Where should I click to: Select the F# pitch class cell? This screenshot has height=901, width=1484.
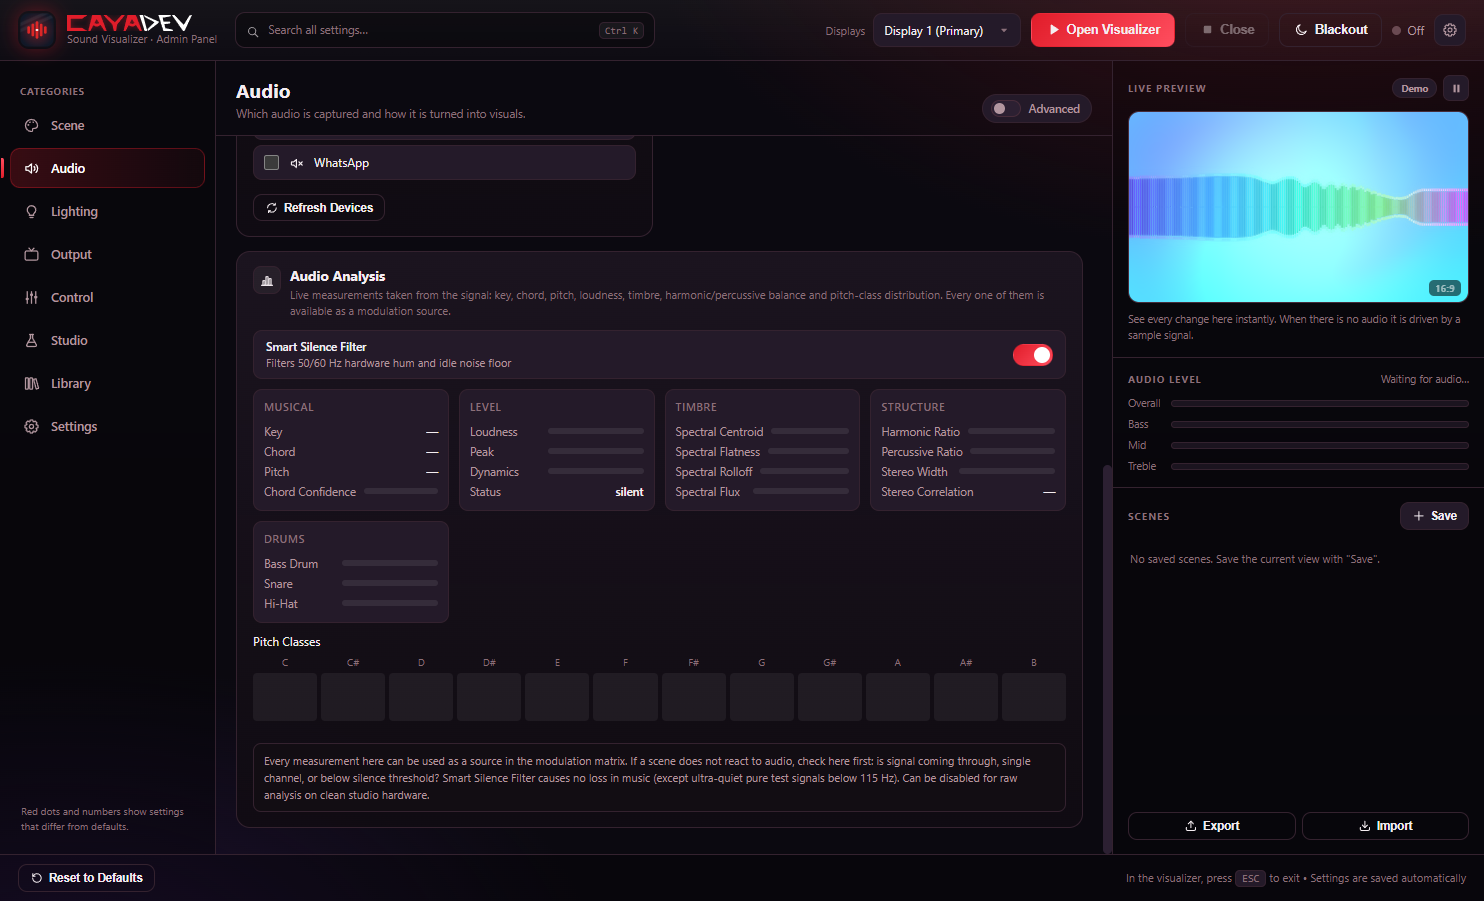[694, 697]
